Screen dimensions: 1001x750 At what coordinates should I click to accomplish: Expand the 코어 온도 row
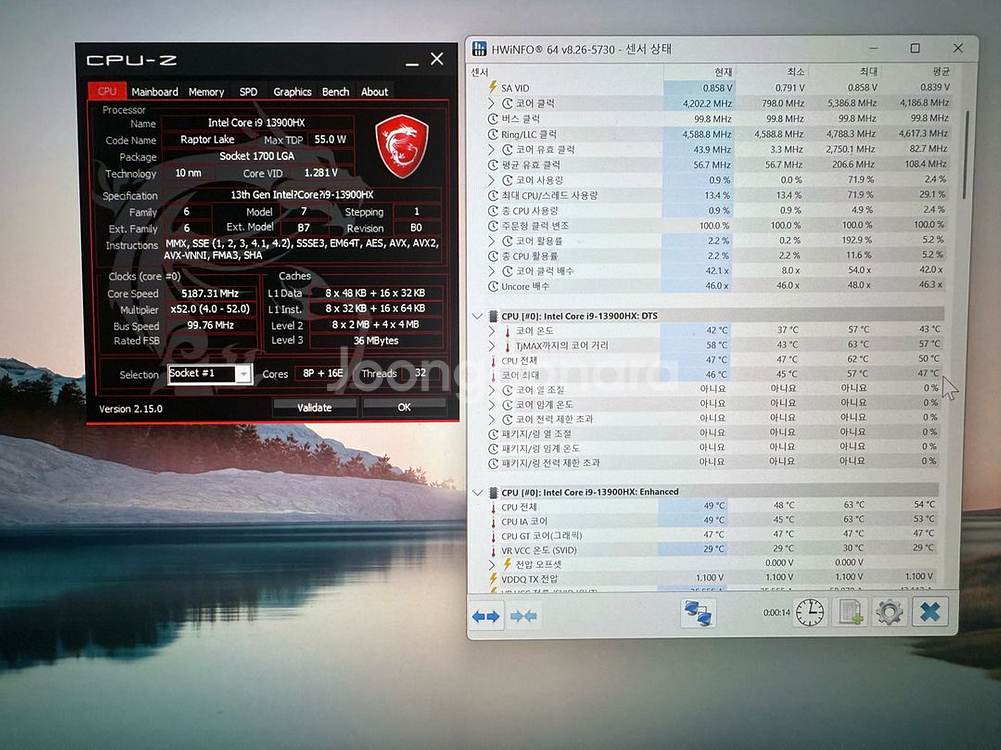point(491,331)
